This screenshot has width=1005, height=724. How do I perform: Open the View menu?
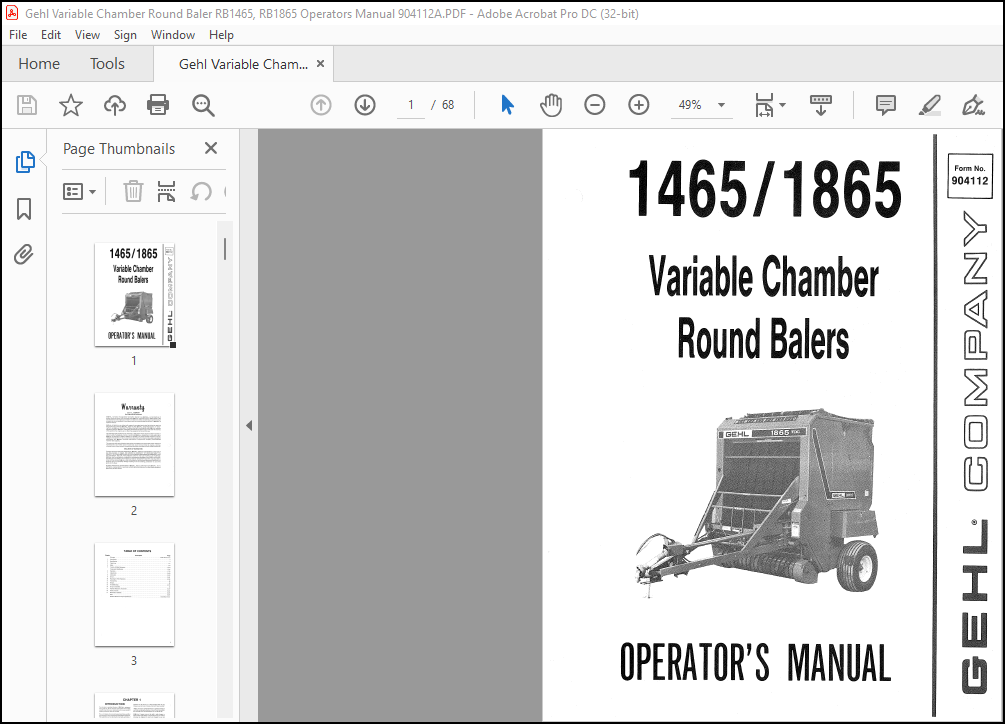coord(87,35)
